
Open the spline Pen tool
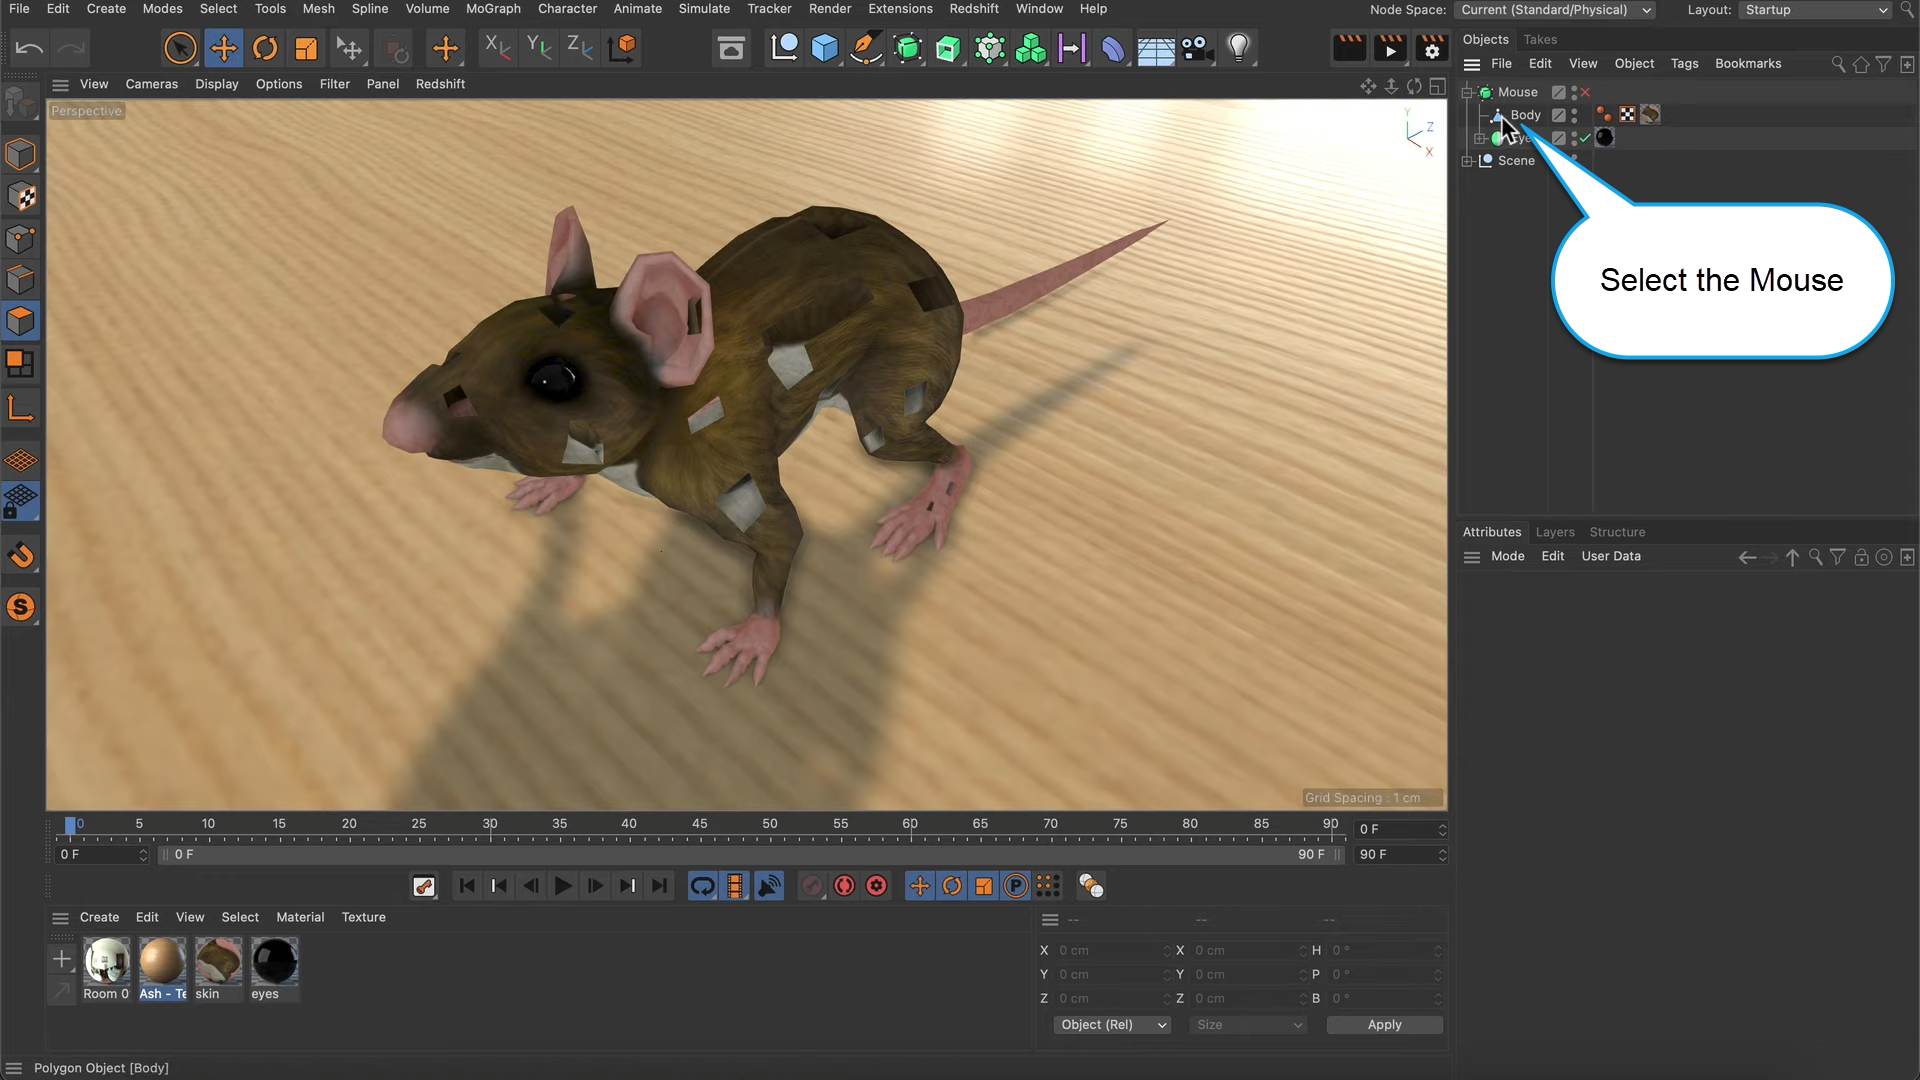866,47
